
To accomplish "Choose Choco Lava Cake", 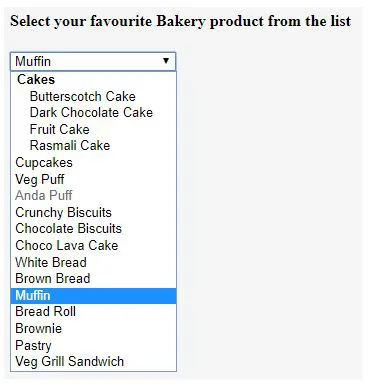I will (94, 245).
